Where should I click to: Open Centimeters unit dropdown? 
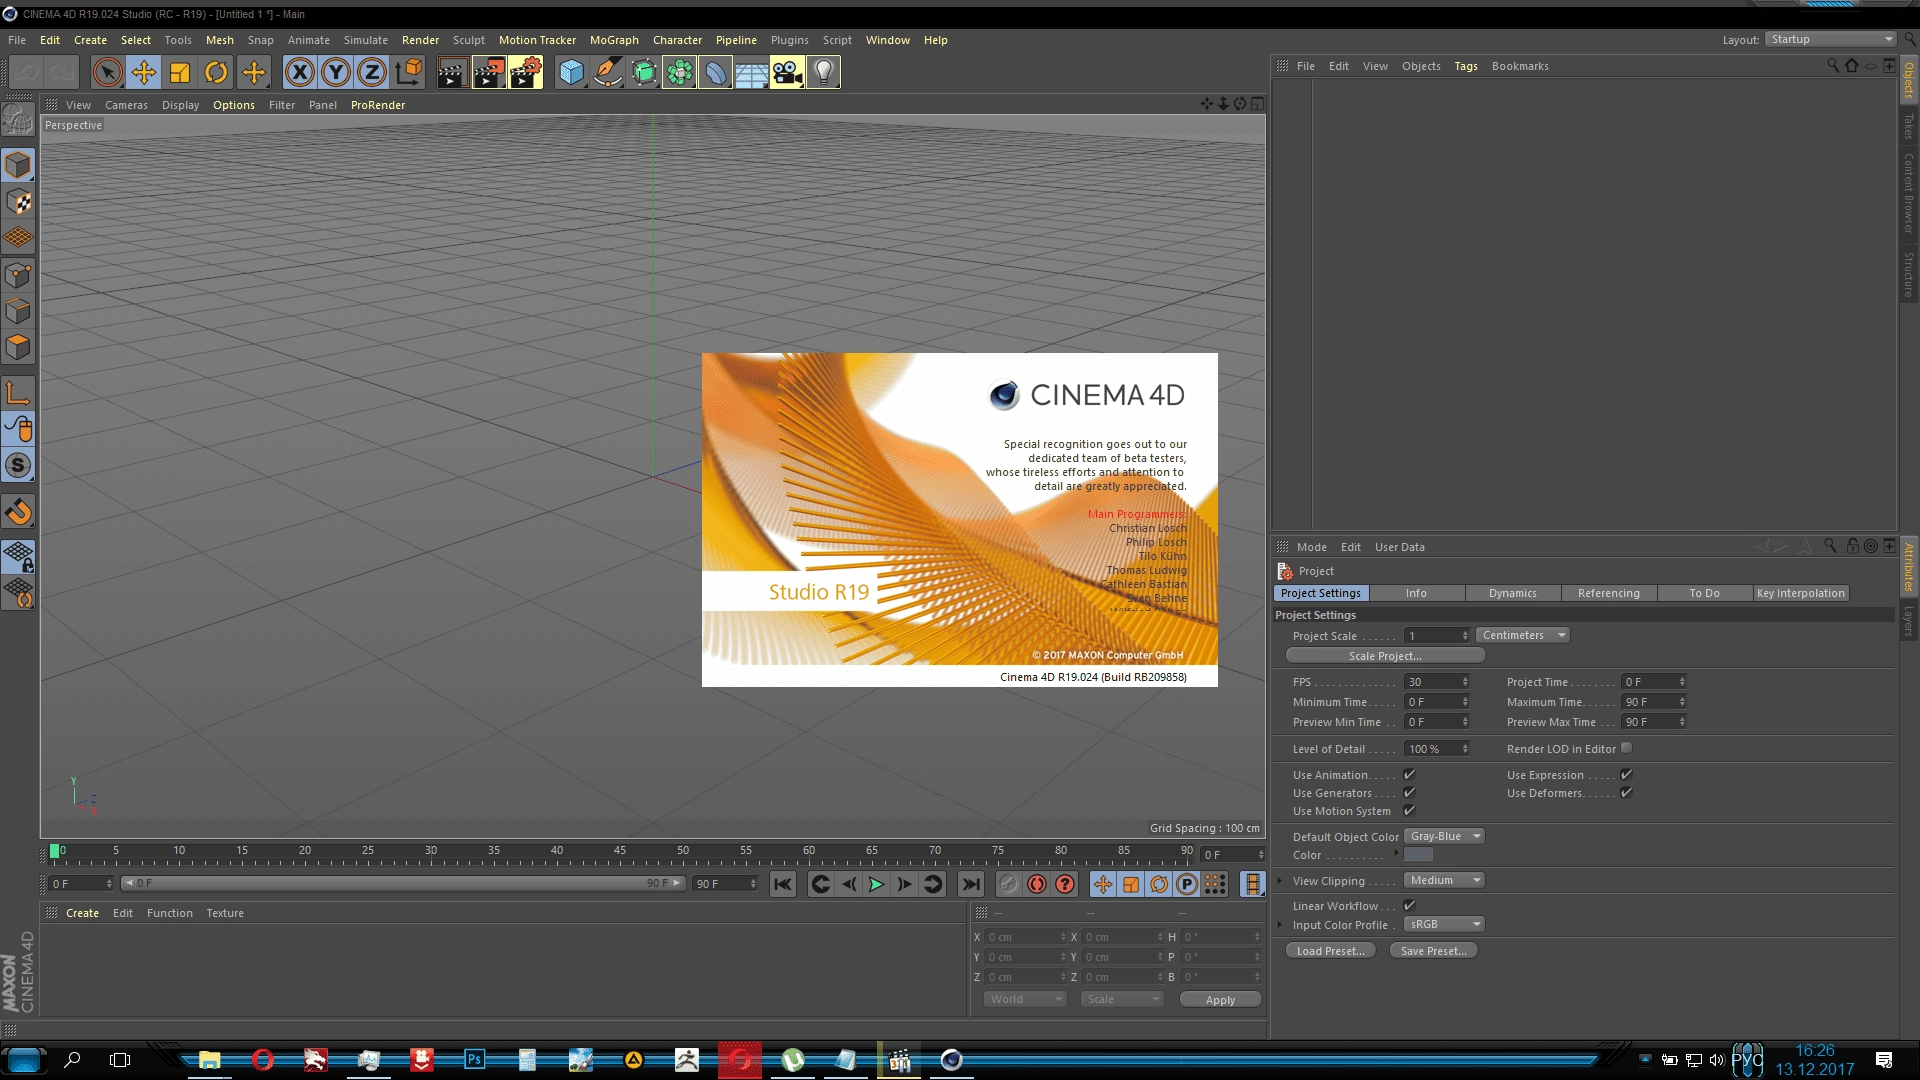[x=1523, y=636]
